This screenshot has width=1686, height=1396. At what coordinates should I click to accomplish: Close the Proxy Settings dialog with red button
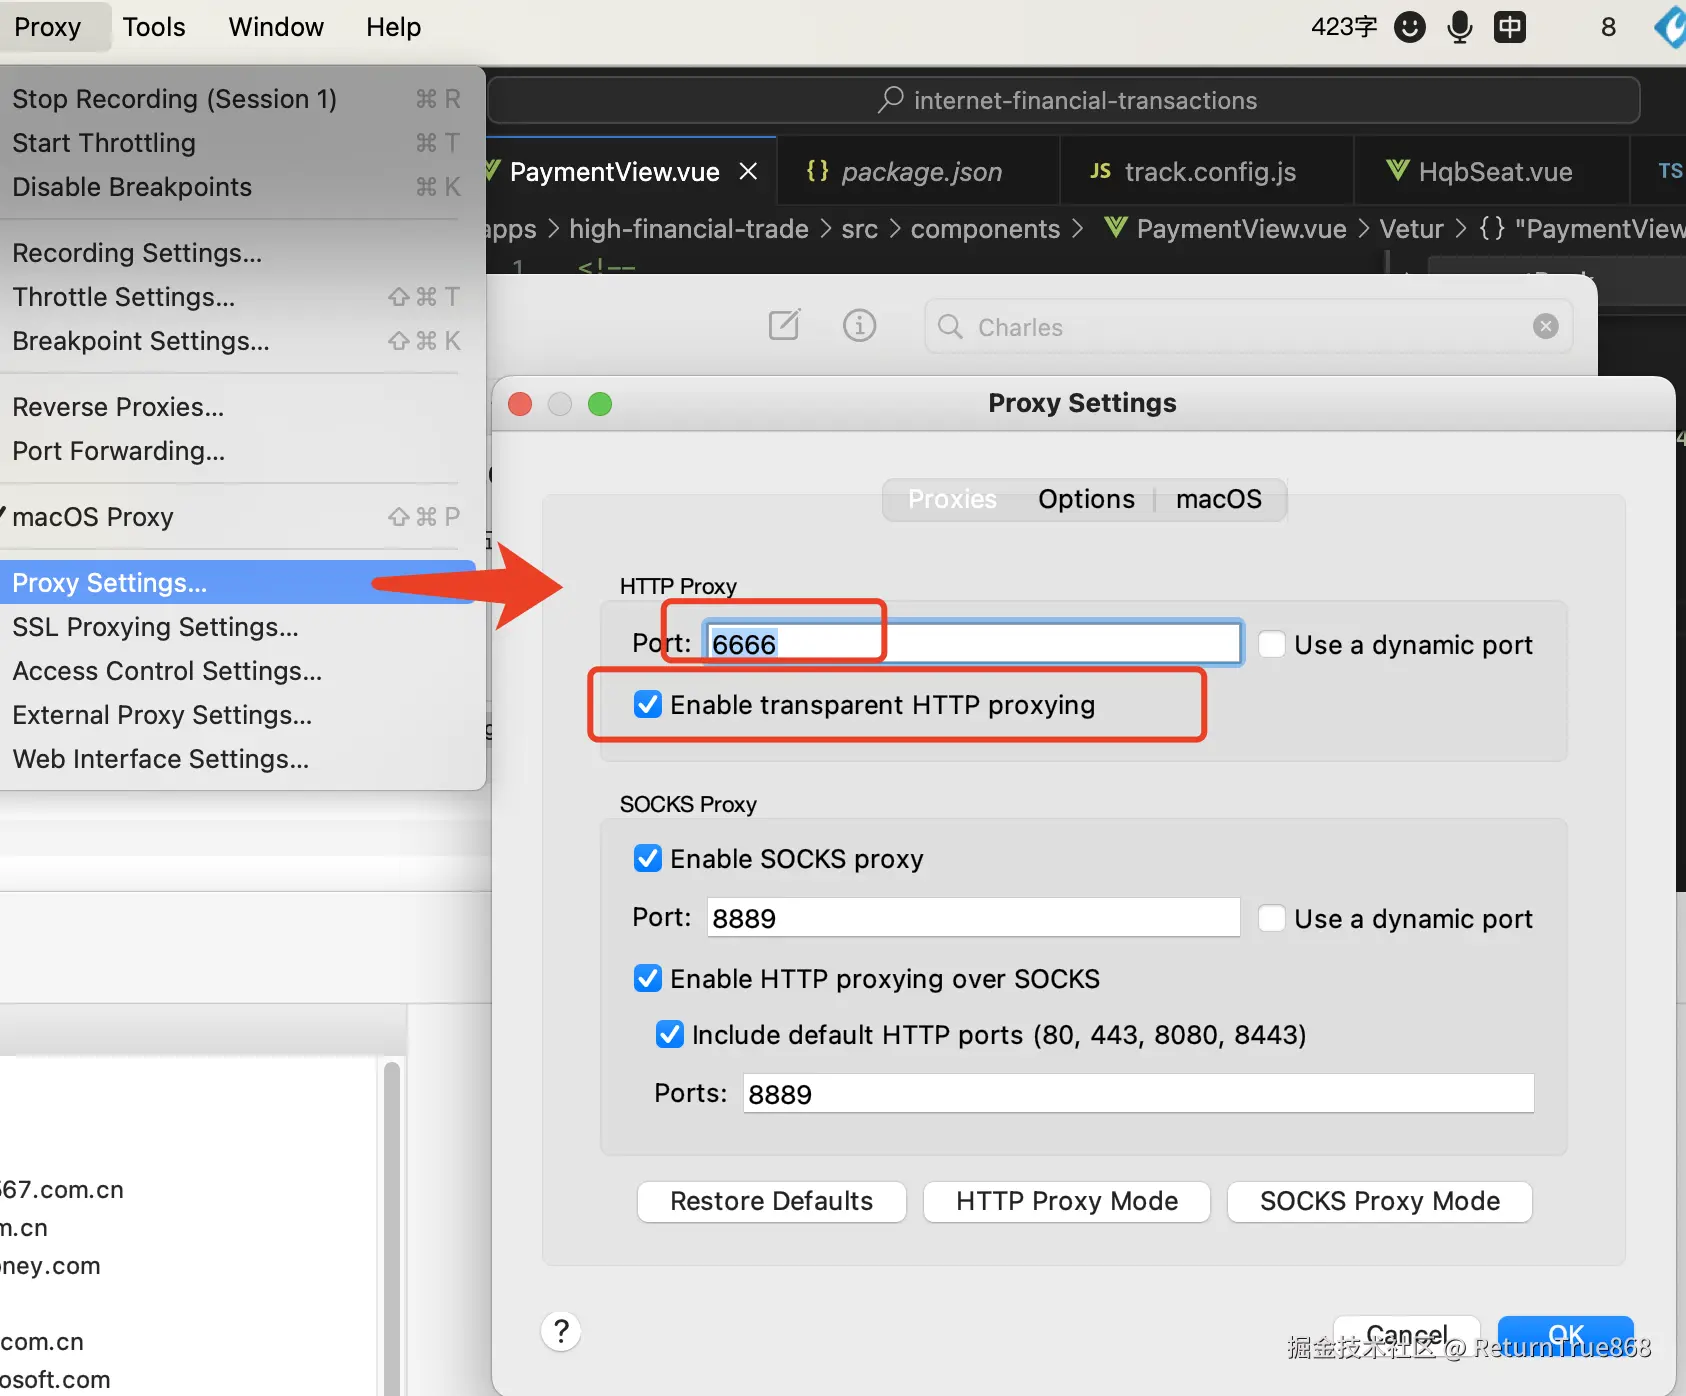click(520, 403)
